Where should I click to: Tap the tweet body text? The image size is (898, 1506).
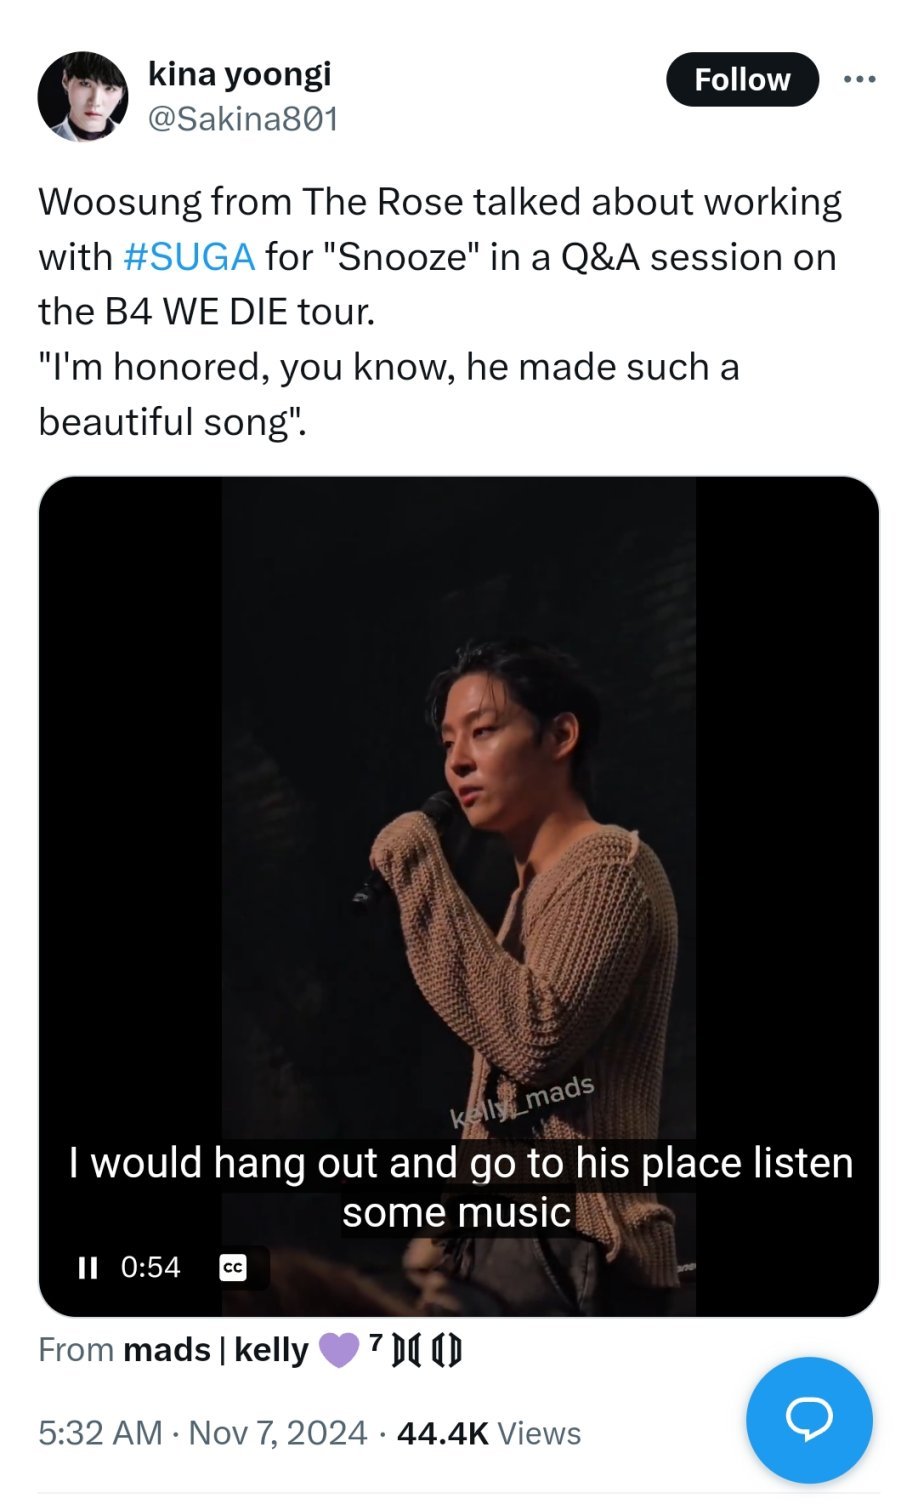(x=440, y=312)
